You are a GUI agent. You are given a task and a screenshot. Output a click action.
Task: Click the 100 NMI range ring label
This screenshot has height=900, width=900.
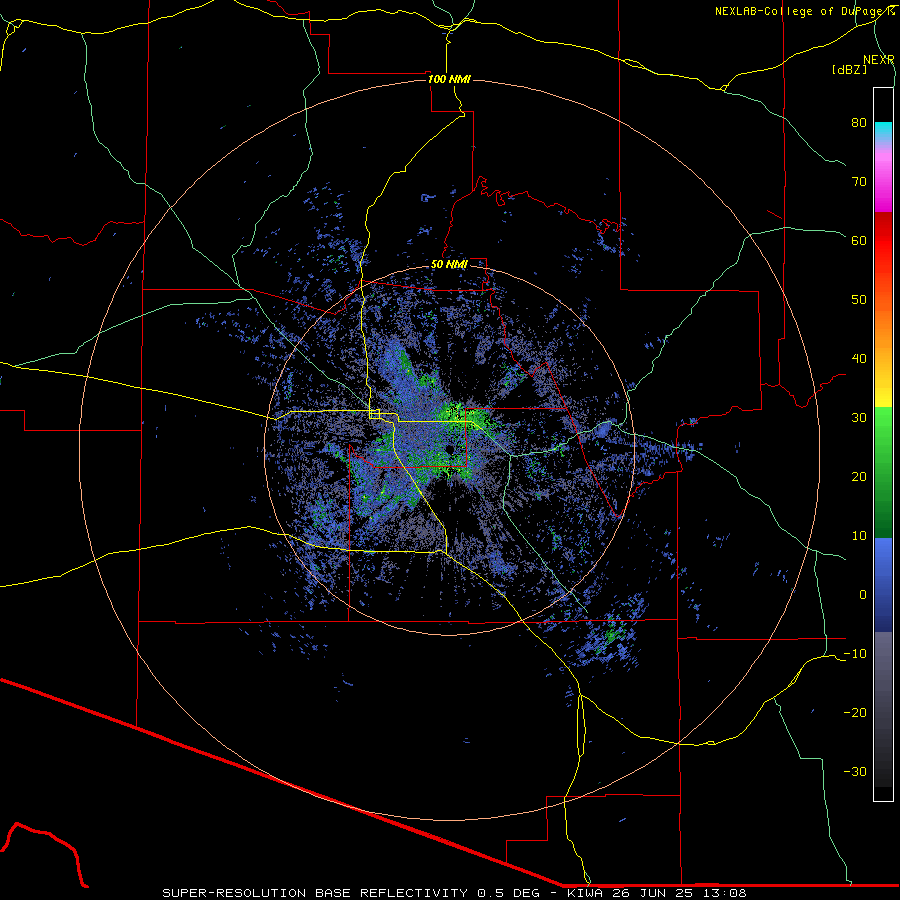(x=449, y=79)
